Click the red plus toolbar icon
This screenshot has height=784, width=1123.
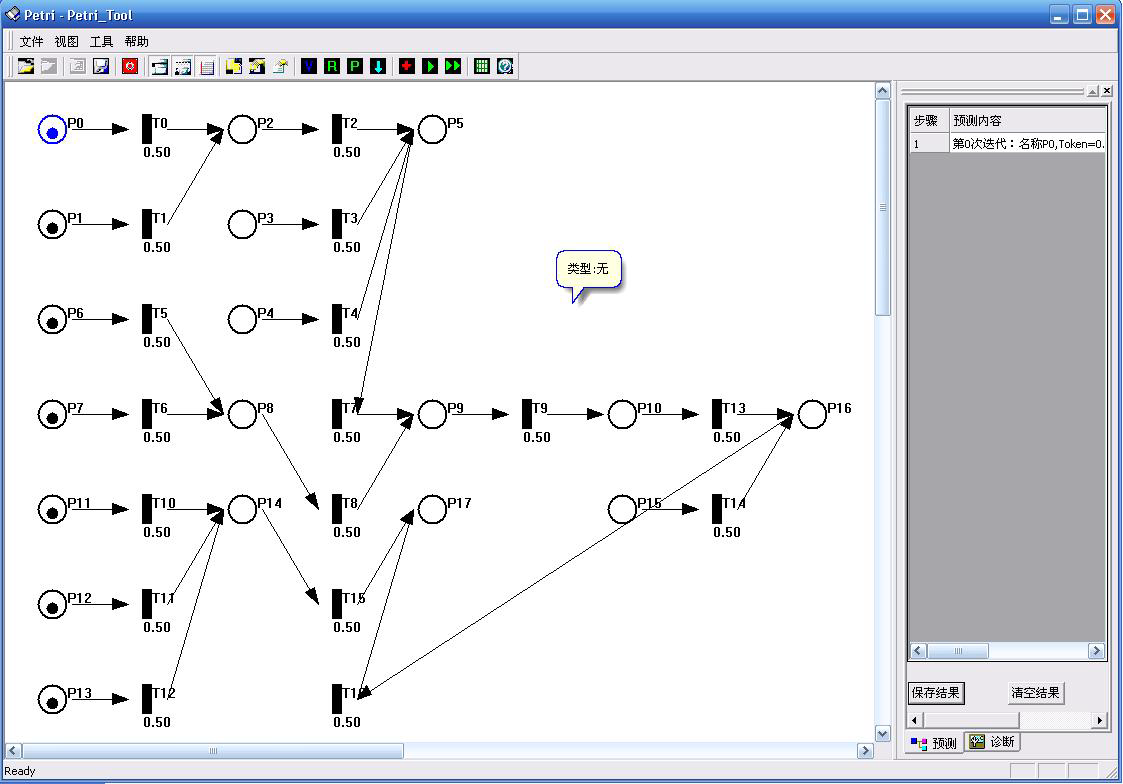[x=407, y=66]
